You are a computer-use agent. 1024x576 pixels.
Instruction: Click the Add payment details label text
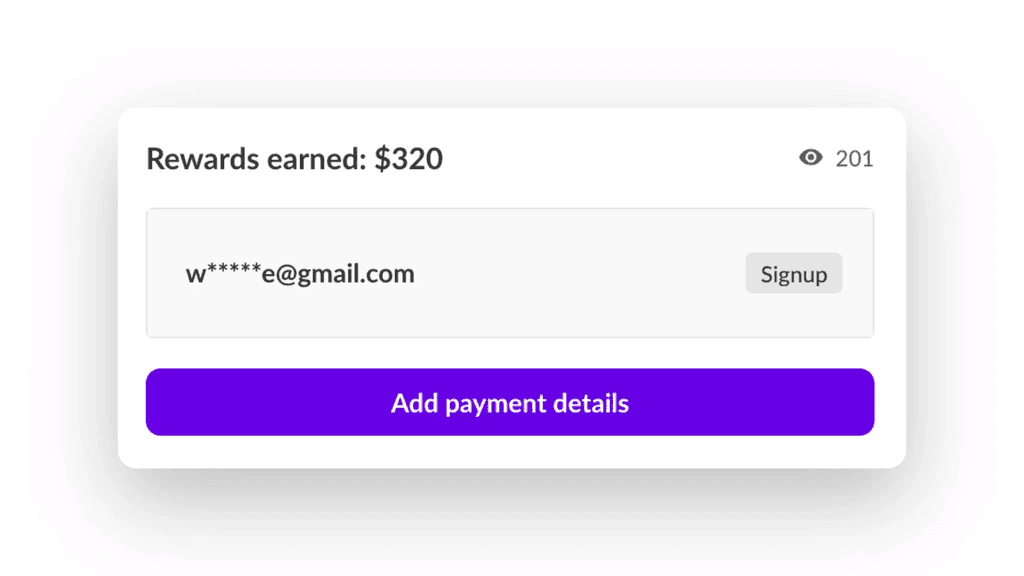(509, 403)
